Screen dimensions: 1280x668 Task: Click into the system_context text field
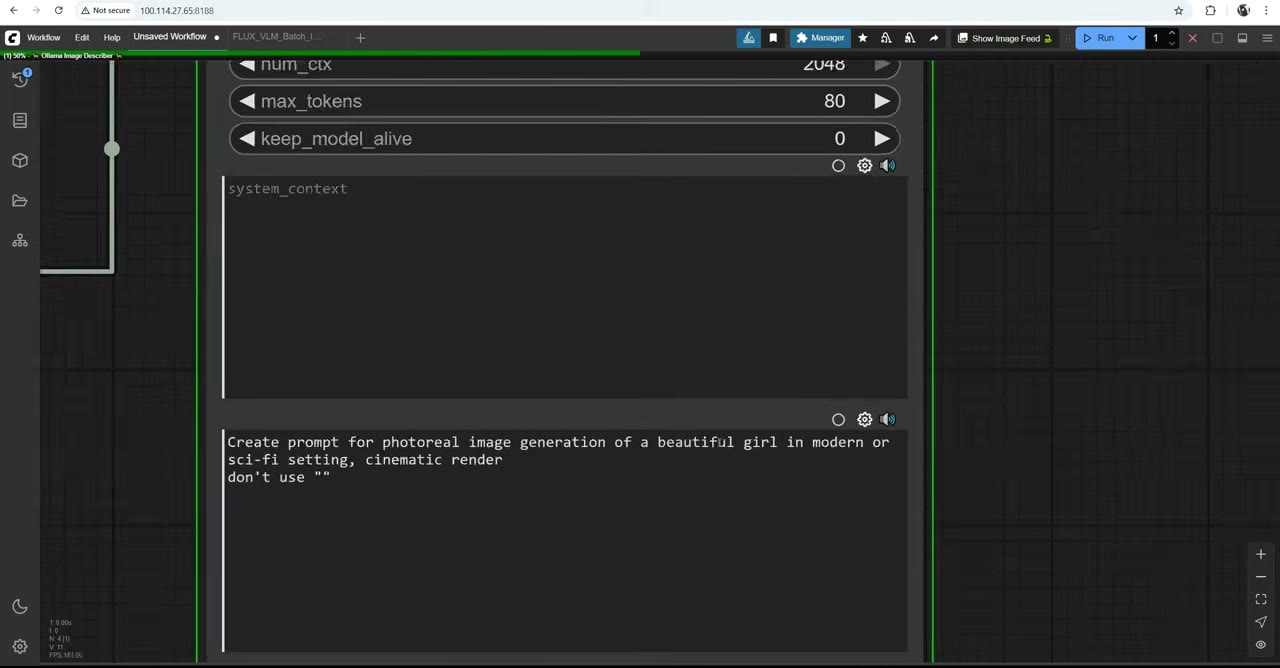click(x=565, y=288)
